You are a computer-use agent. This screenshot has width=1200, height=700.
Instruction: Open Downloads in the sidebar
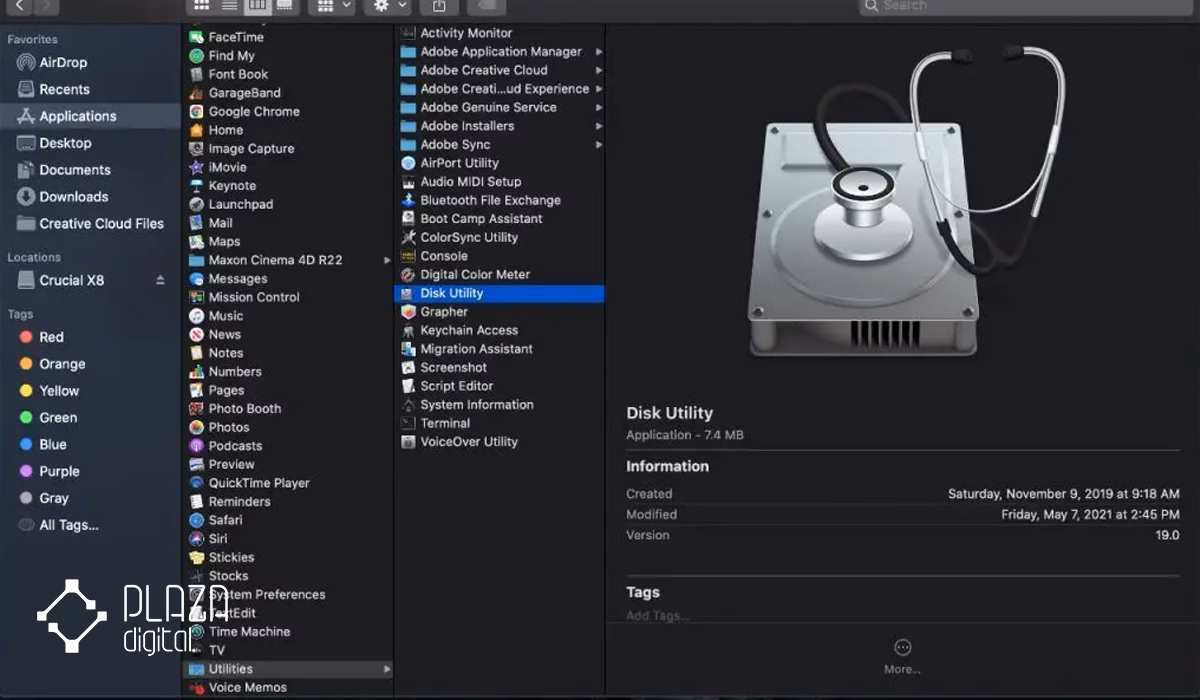click(73, 197)
